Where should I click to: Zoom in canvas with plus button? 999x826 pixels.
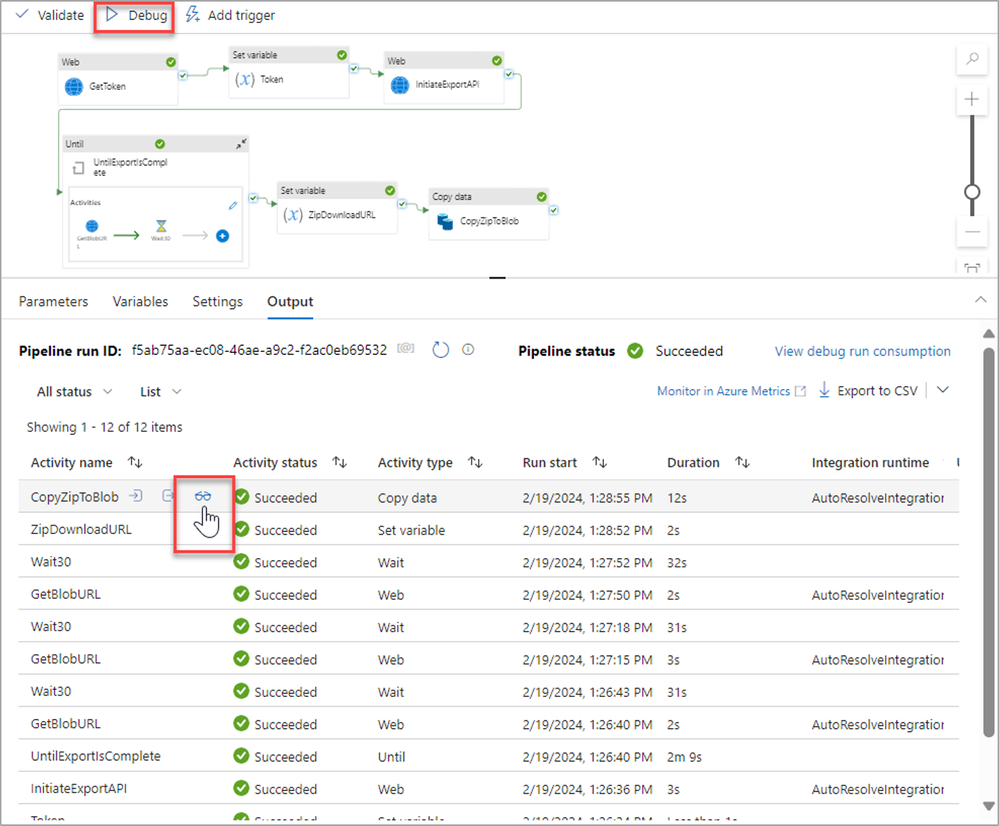coord(972,99)
